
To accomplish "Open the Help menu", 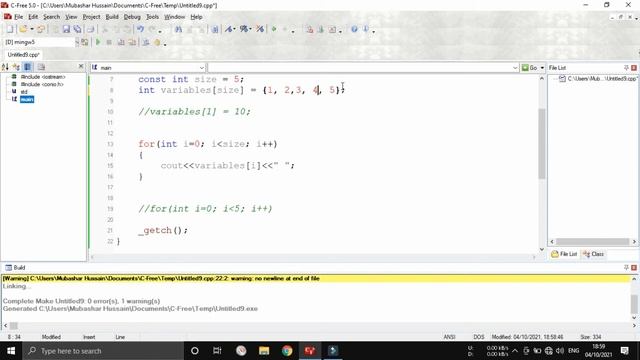I will [196, 17].
